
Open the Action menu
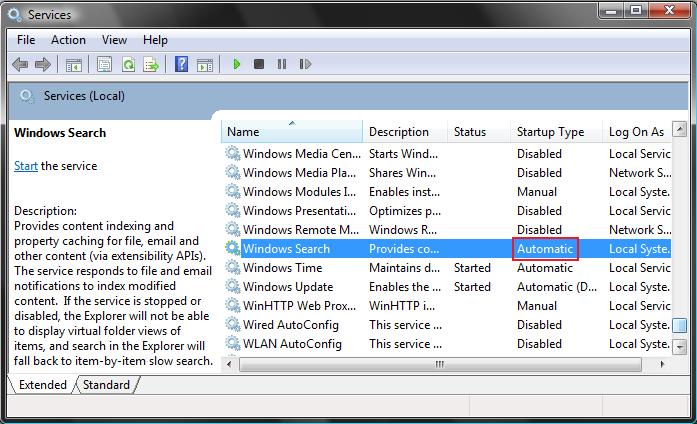68,40
